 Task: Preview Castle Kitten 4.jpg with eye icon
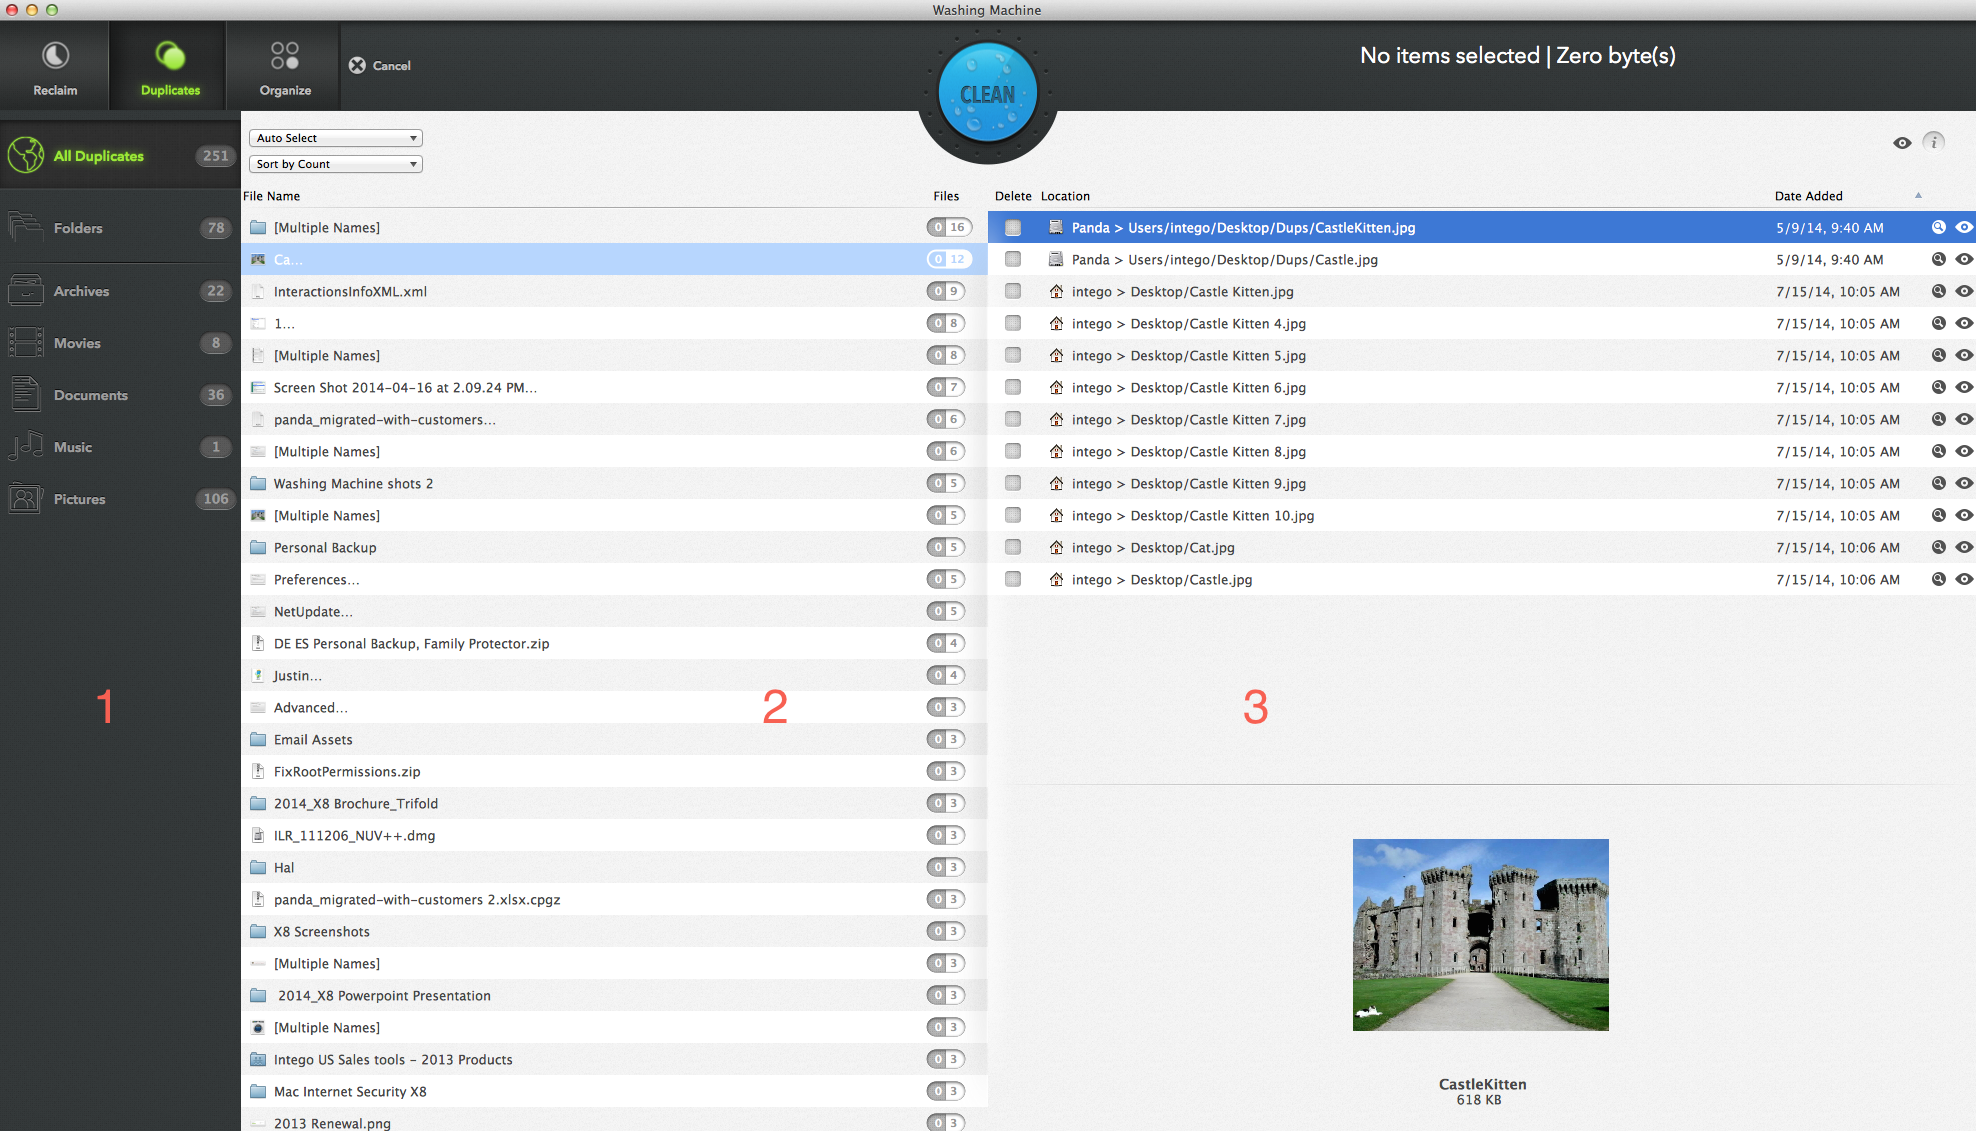pyautogui.click(x=1964, y=323)
